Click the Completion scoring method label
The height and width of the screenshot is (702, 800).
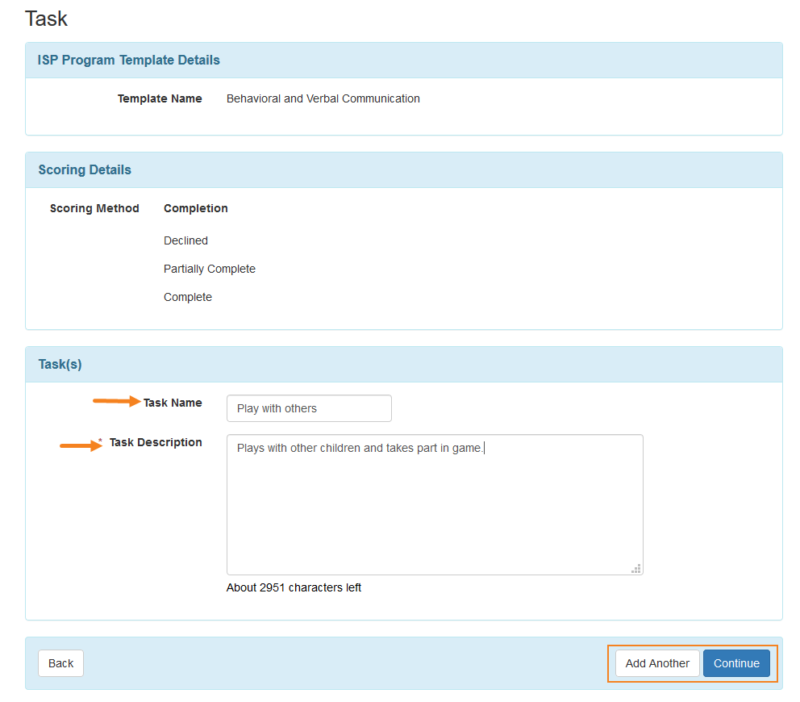click(195, 208)
